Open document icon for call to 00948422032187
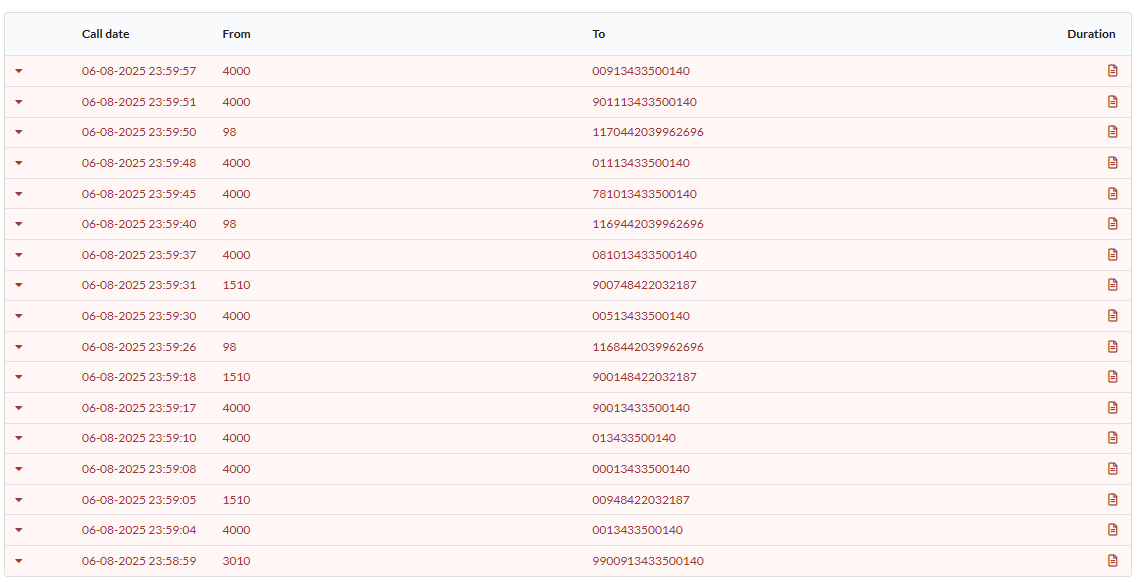Image resolution: width=1141 pixels, height=582 pixels. [x=1112, y=500]
